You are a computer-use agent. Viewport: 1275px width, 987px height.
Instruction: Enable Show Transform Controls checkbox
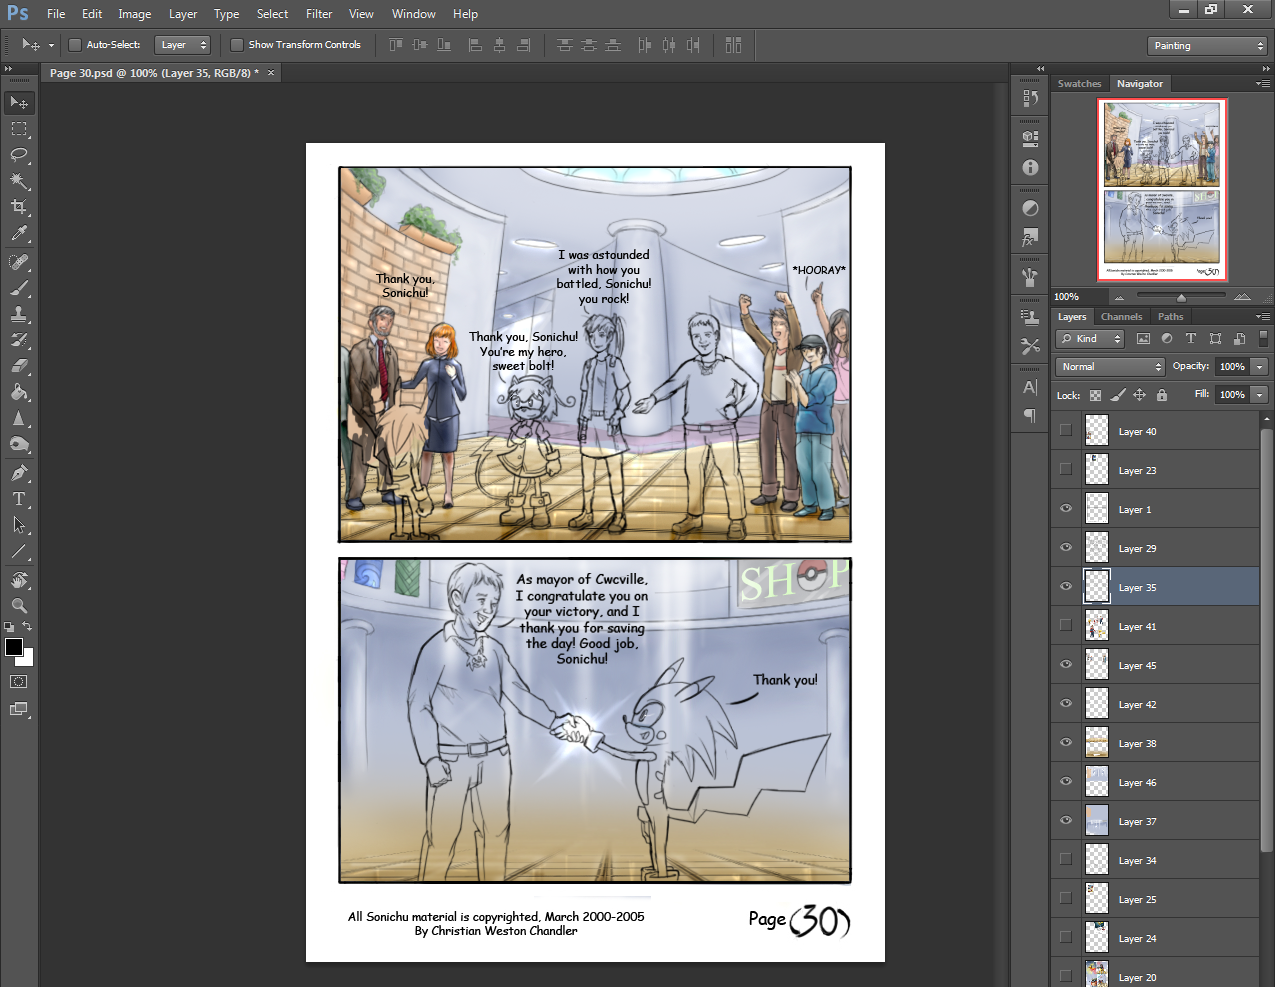[237, 45]
